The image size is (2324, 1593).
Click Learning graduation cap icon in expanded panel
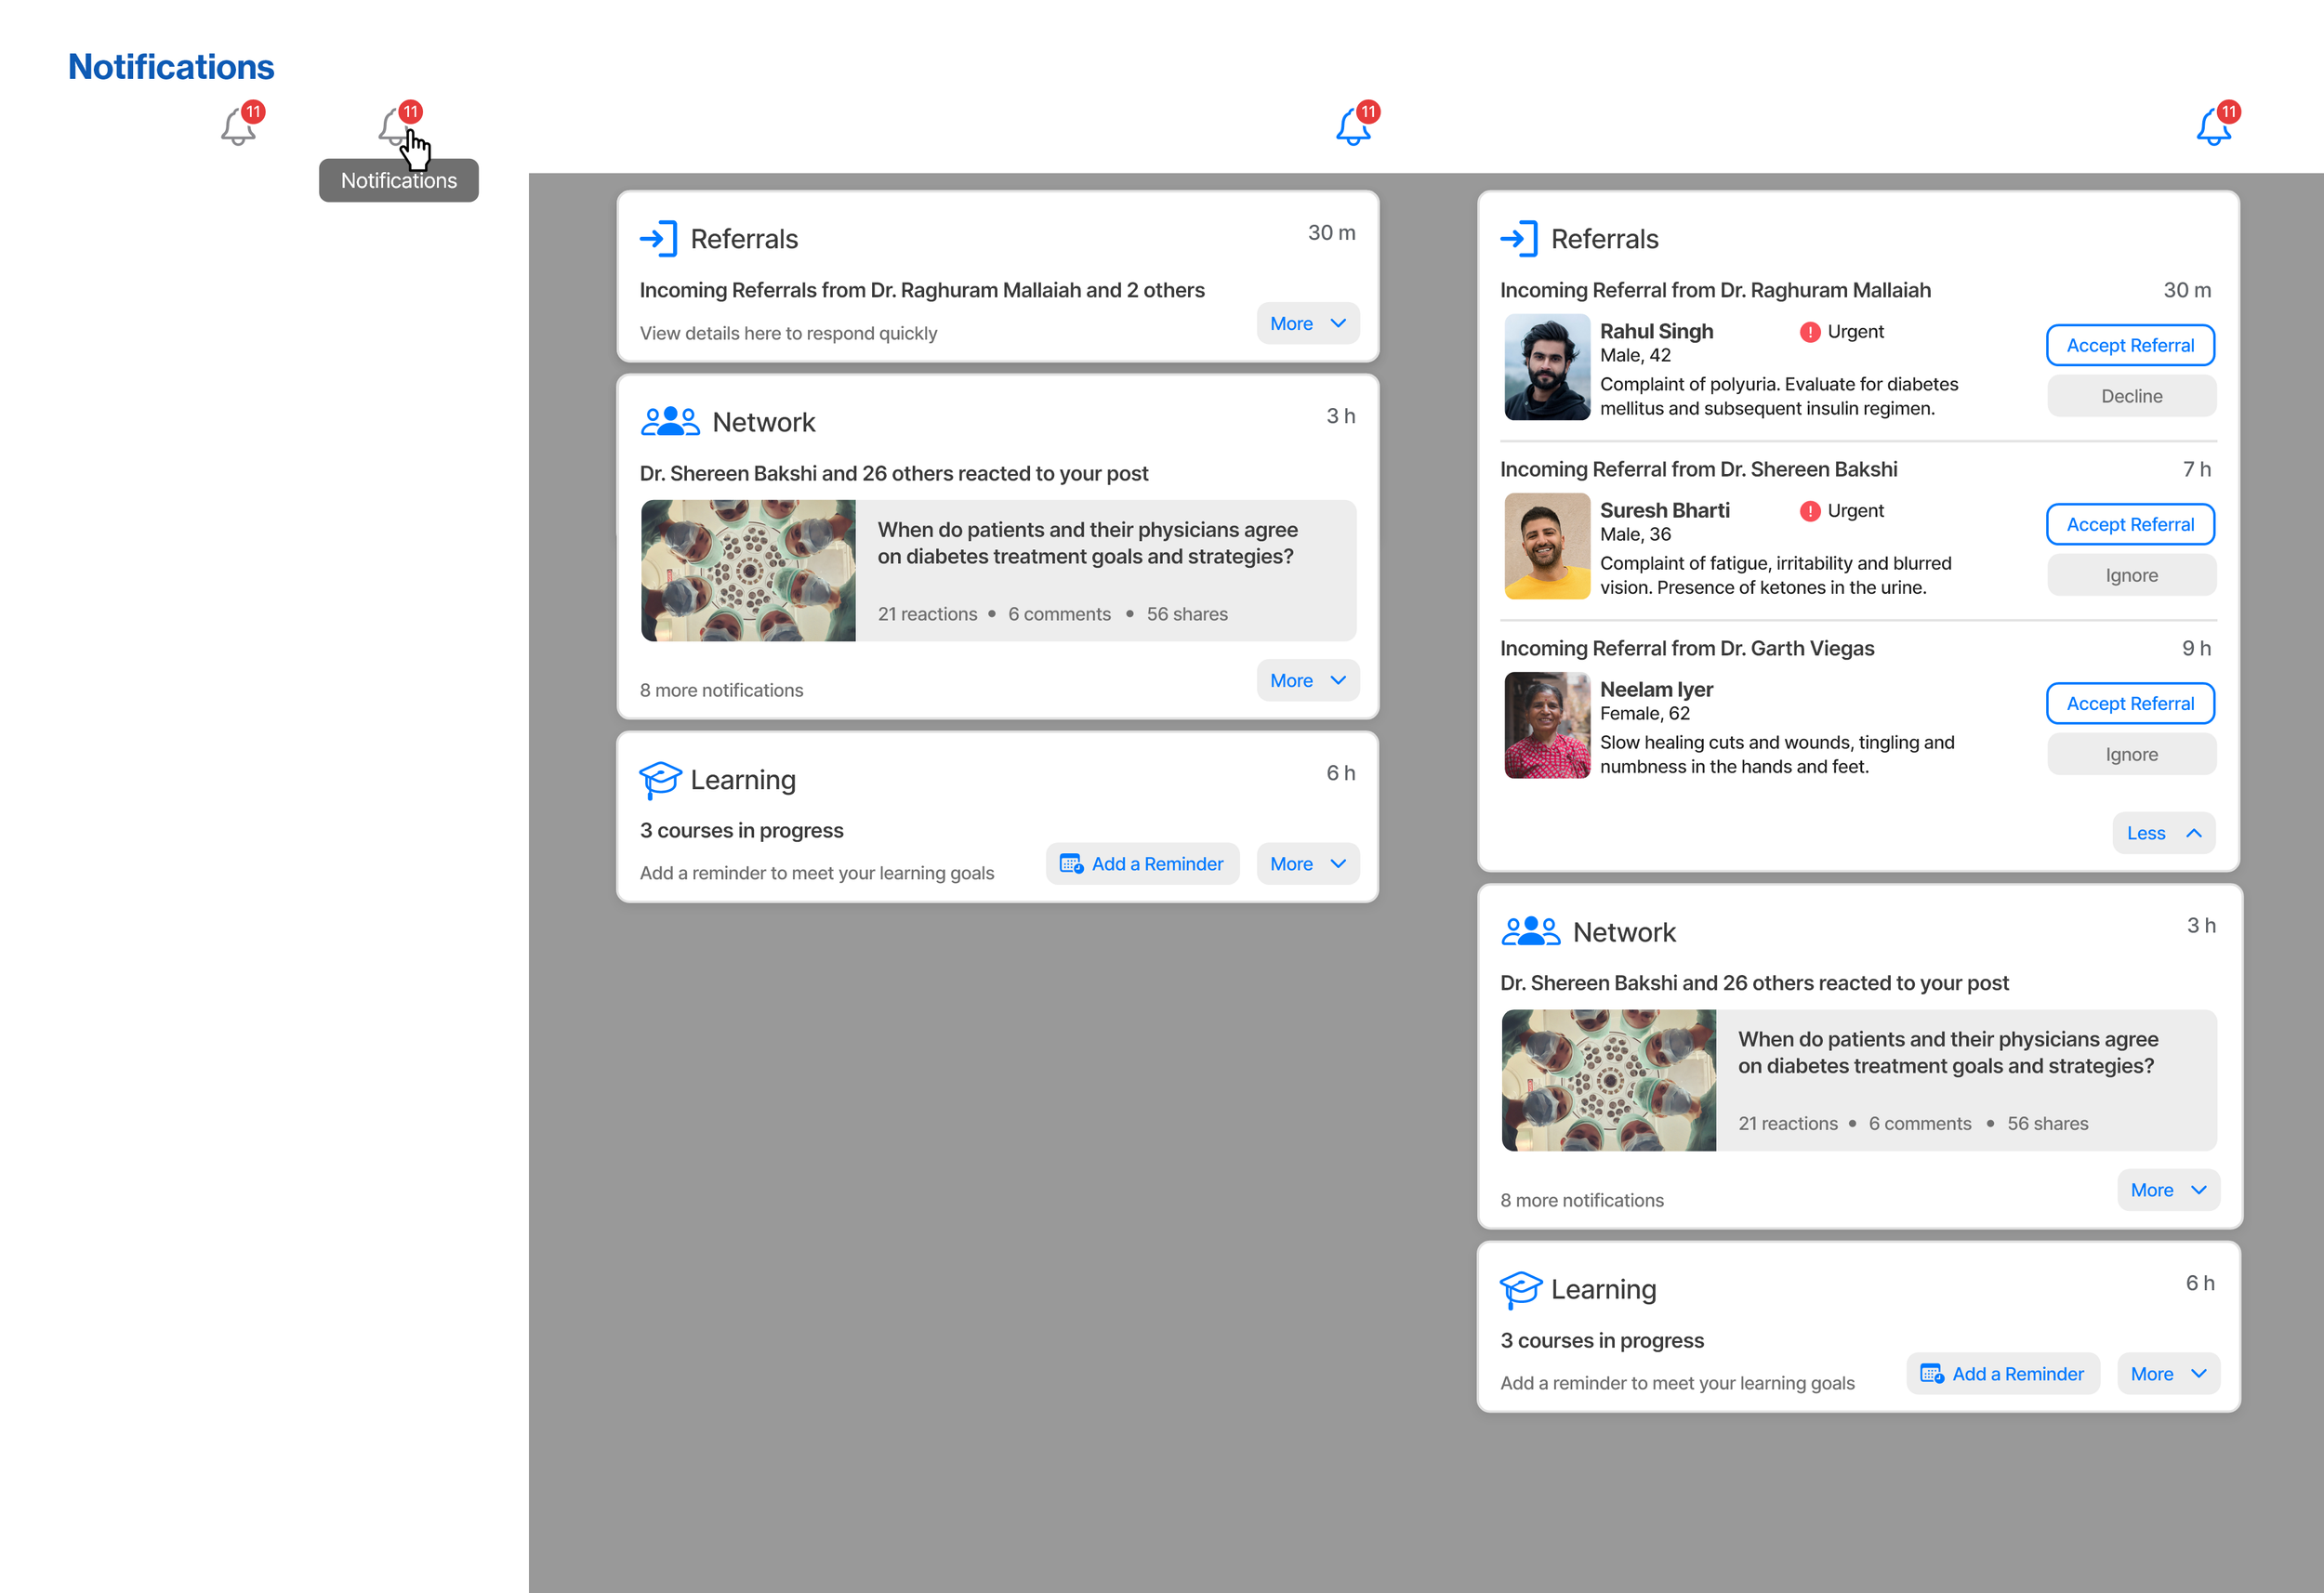(1520, 1289)
